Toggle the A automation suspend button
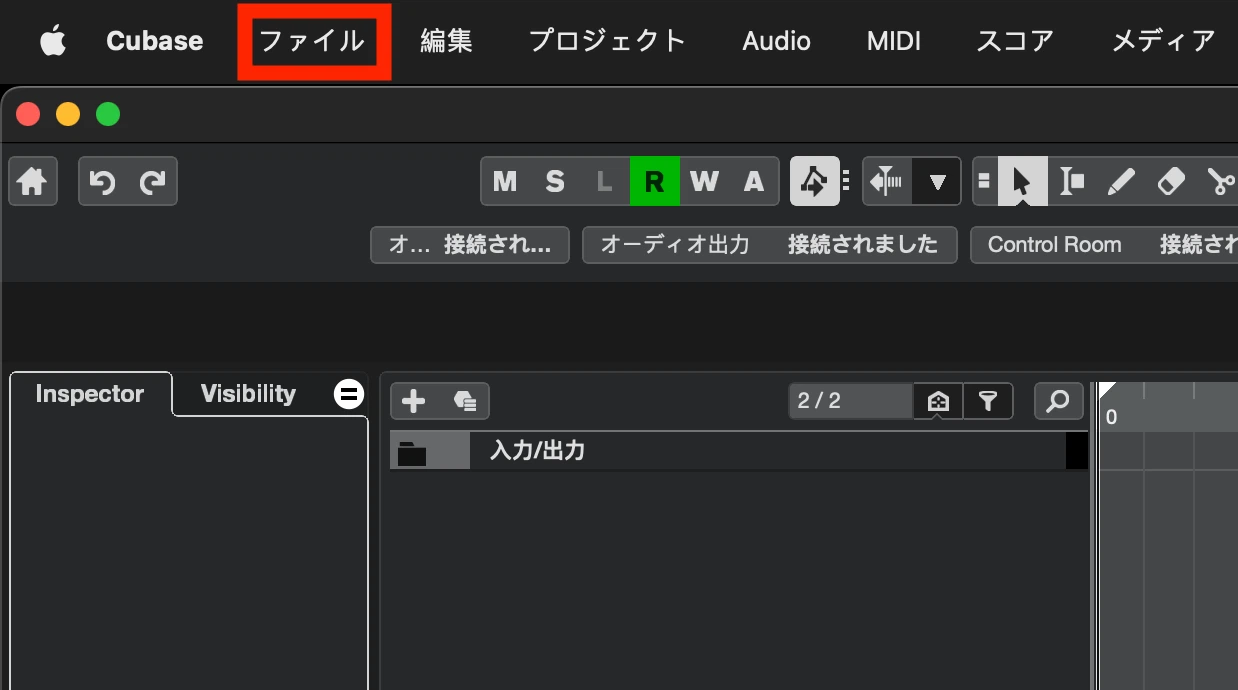1238x690 pixels. pyautogui.click(x=754, y=181)
